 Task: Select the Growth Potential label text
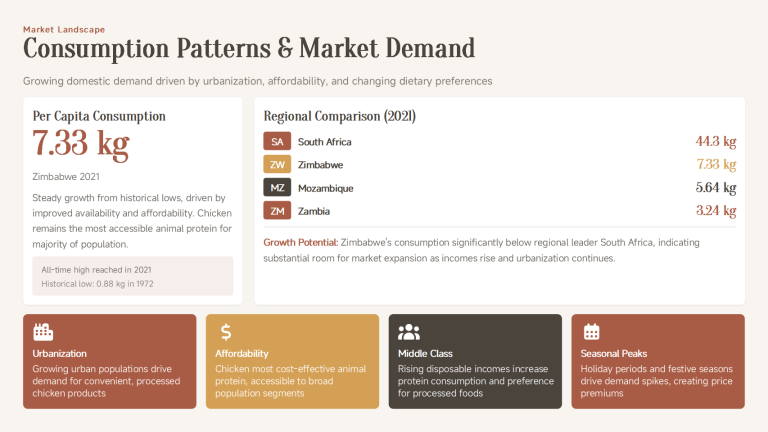point(300,243)
